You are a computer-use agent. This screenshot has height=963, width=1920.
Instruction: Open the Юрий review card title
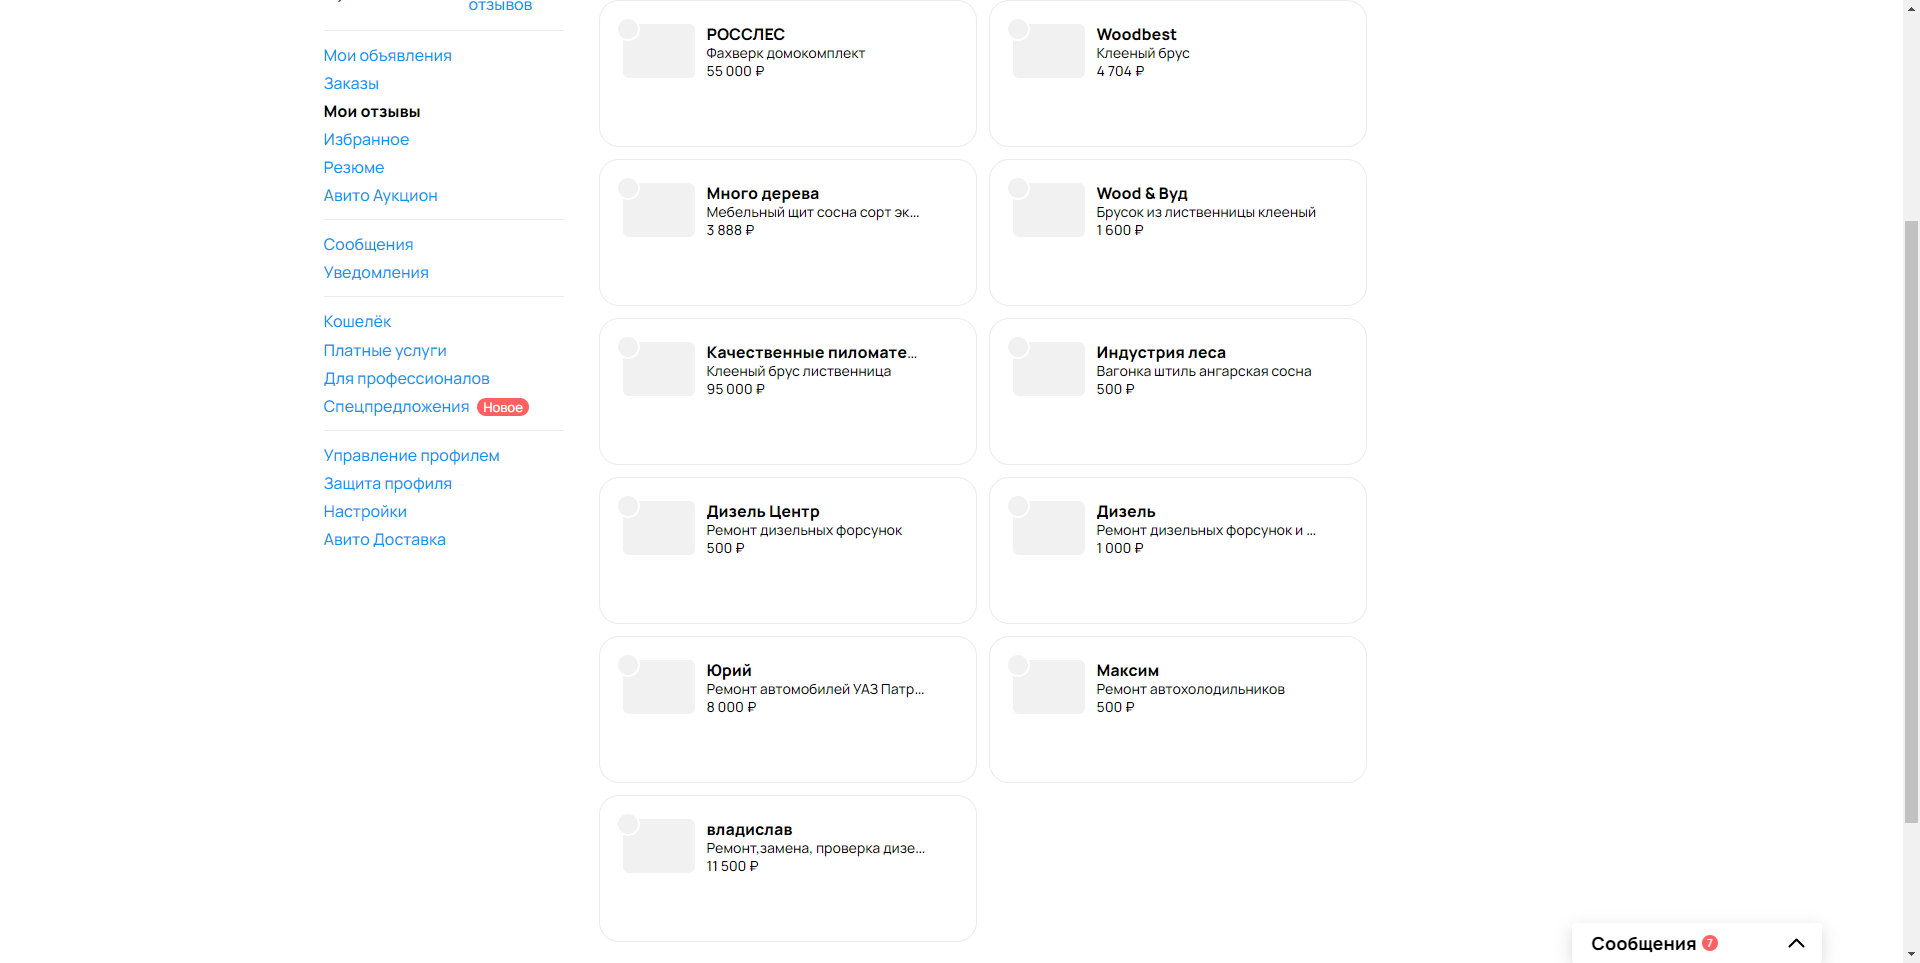pos(729,670)
